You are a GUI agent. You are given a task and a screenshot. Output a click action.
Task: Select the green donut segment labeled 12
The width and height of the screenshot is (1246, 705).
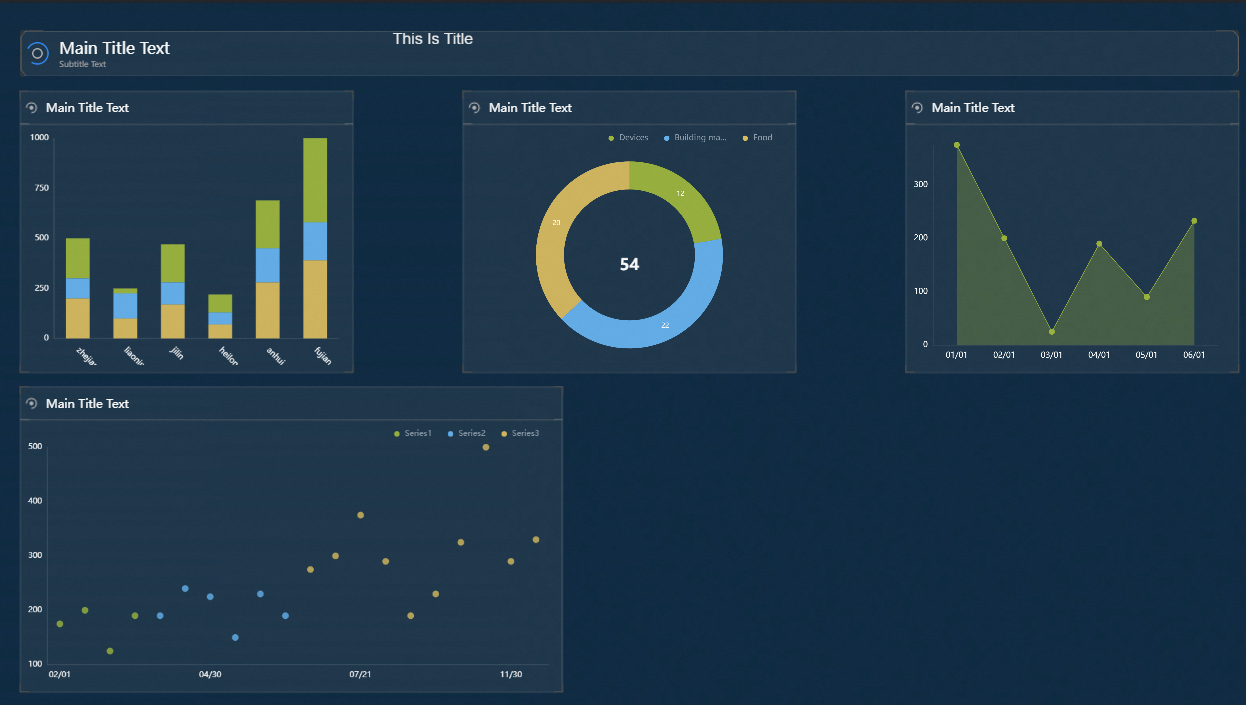point(681,194)
